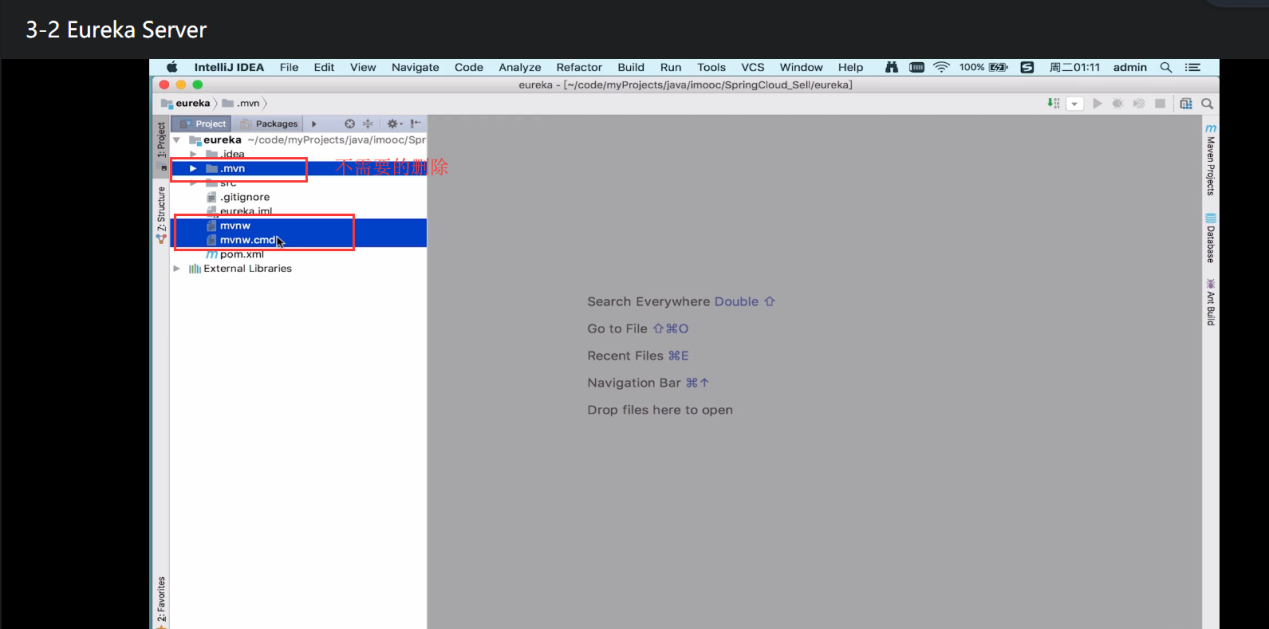Open the Project Structure icon

(x=1186, y=103)
